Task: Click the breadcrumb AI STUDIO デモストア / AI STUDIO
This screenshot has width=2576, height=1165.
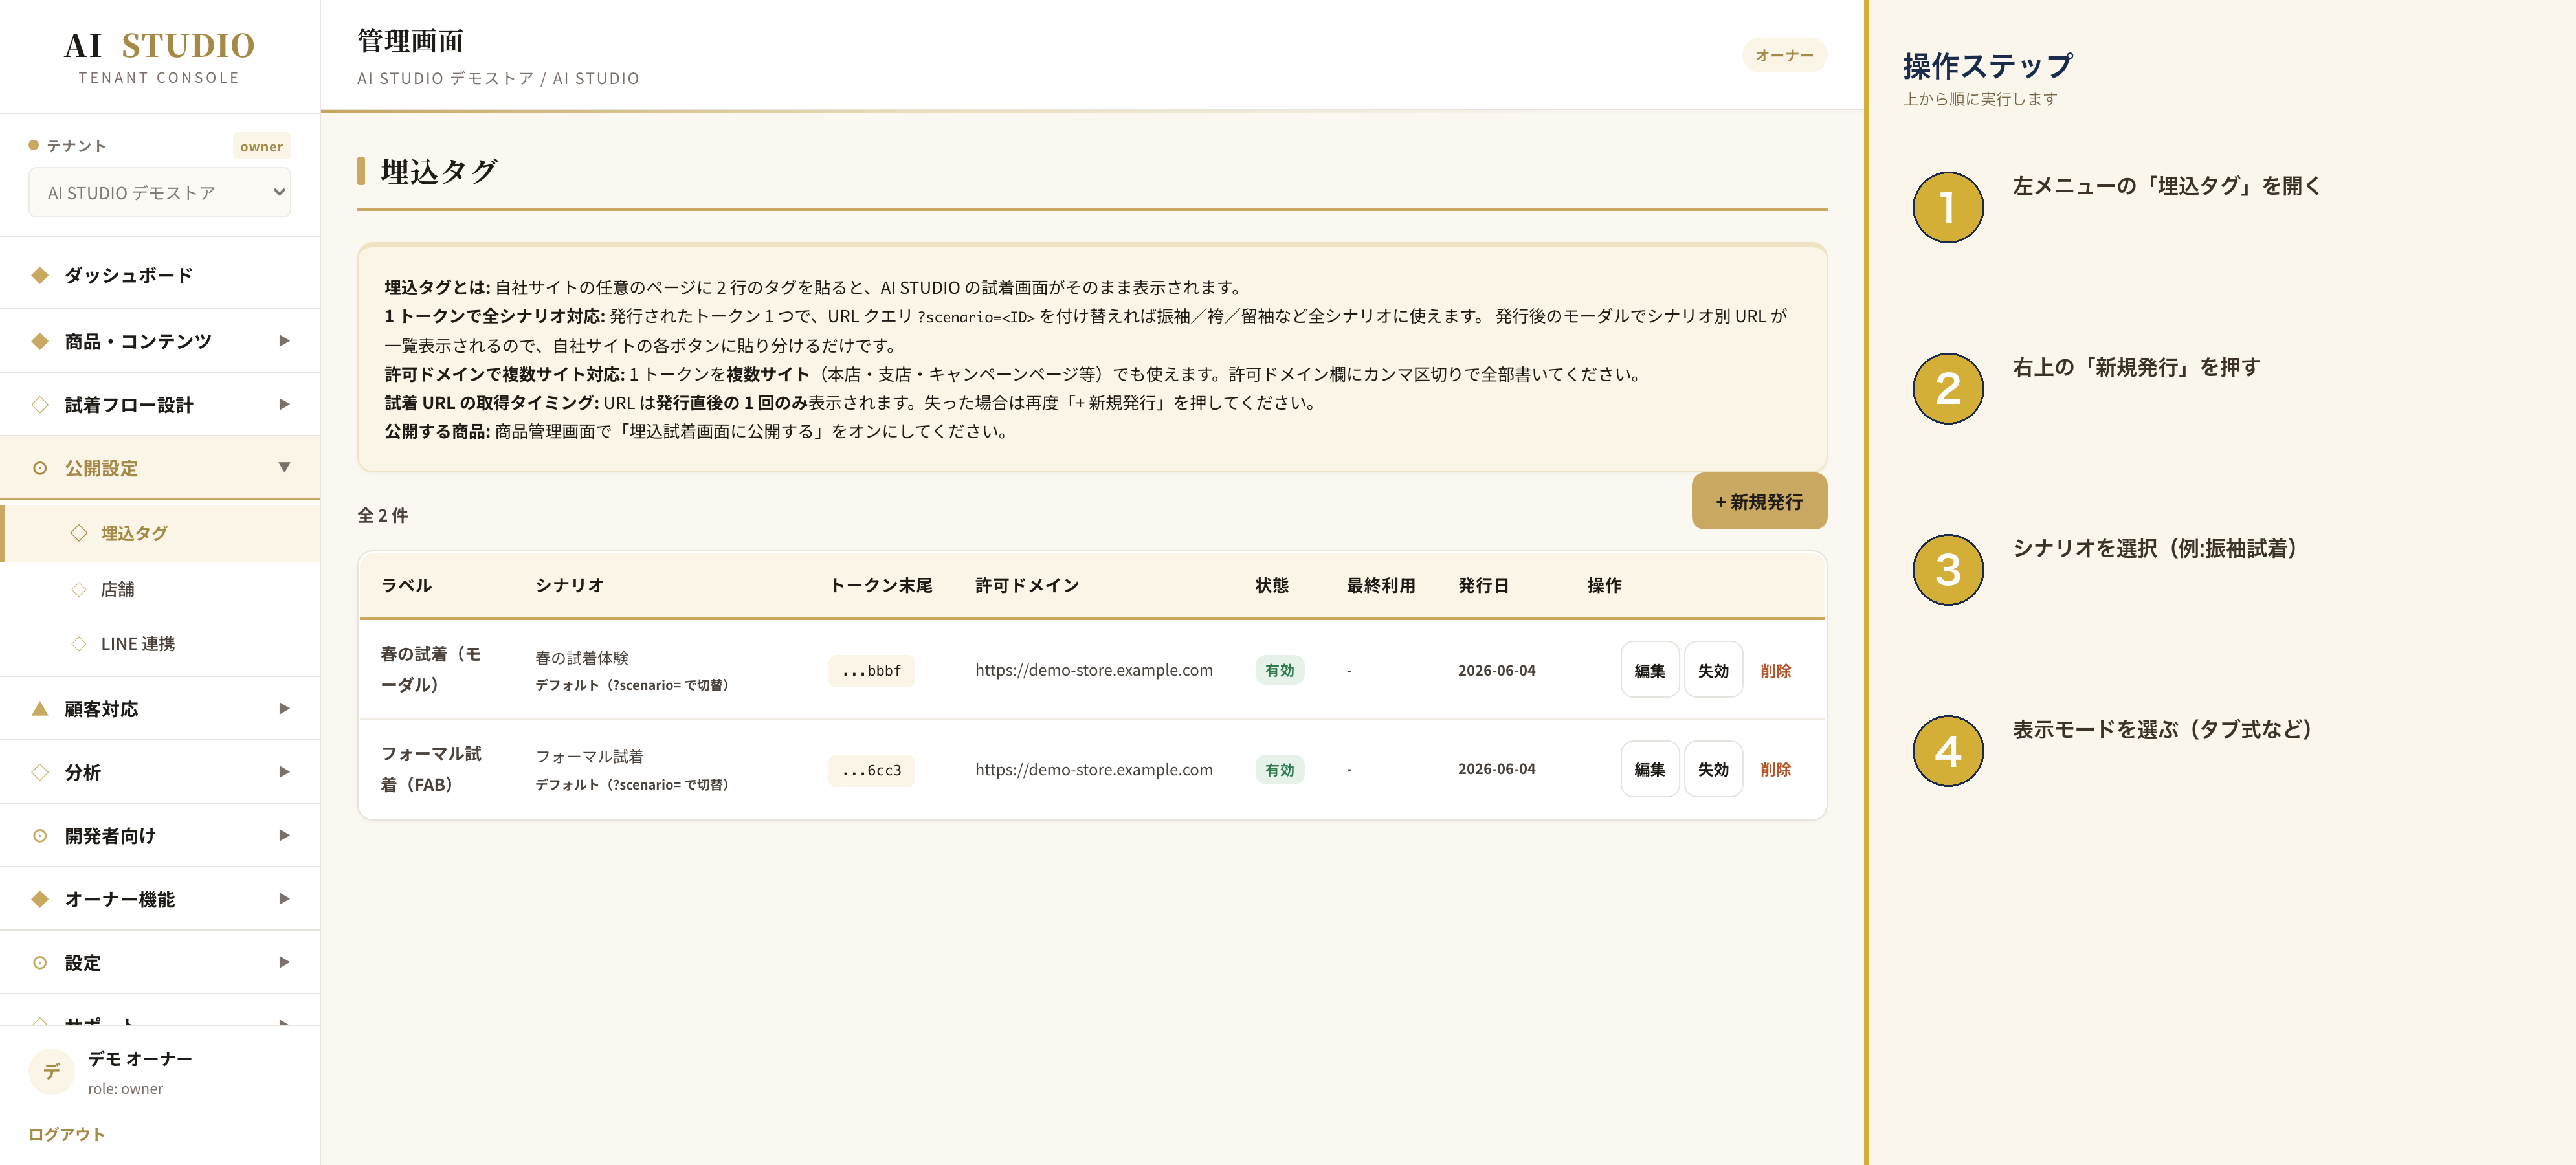Action: click(x=498, y=78)
